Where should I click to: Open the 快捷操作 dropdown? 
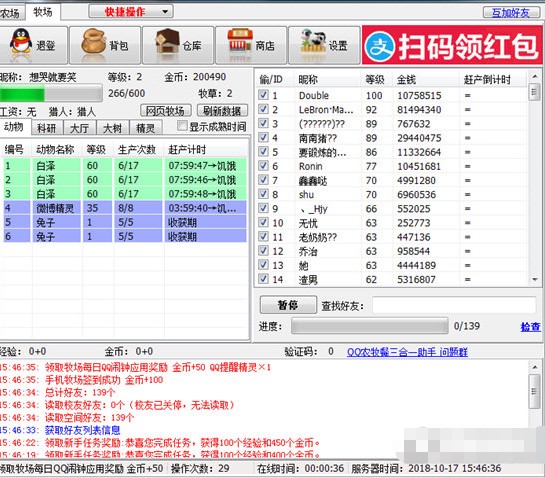131,12
